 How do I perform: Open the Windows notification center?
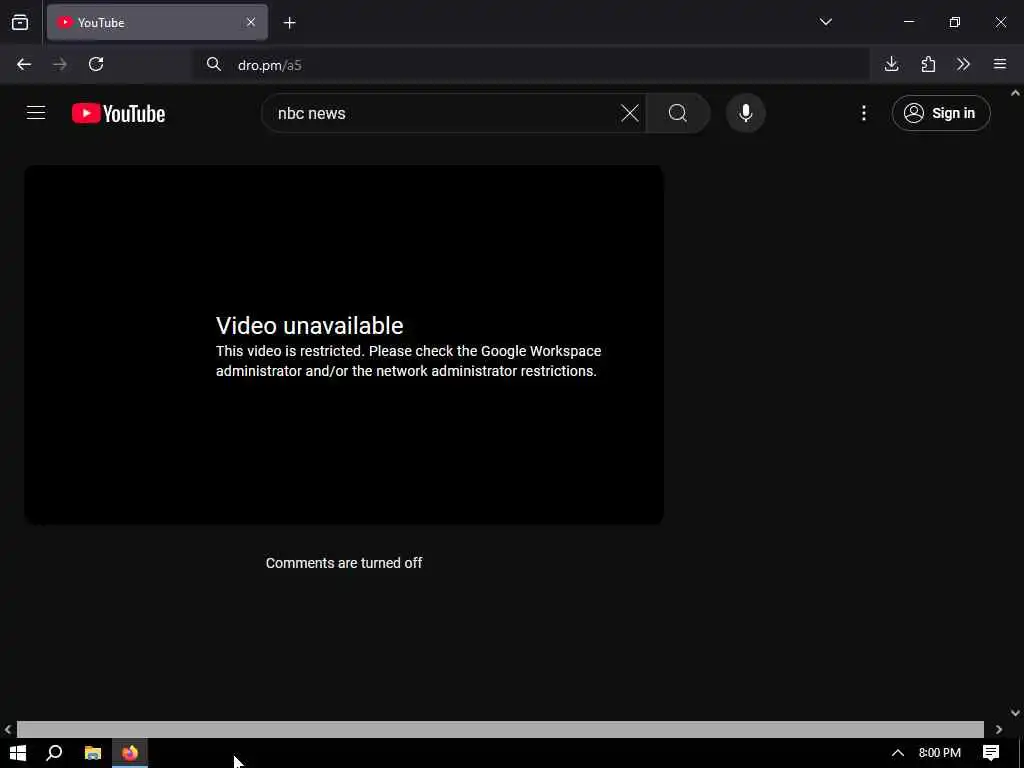(991, 753)
